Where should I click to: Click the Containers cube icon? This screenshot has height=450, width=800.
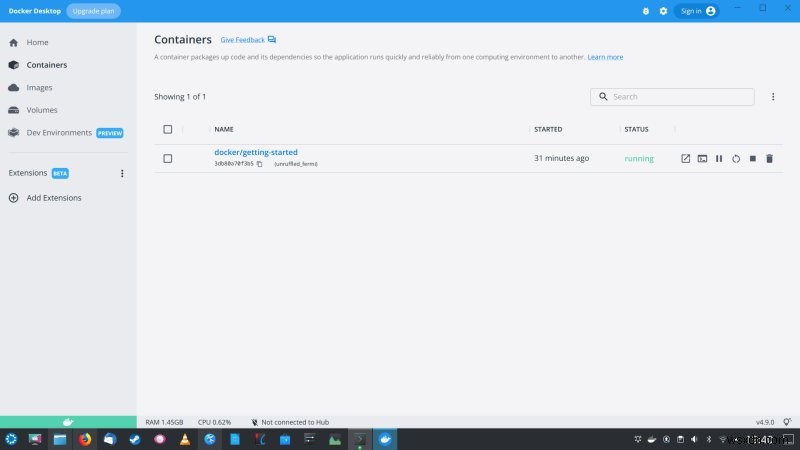pos(14,65)
